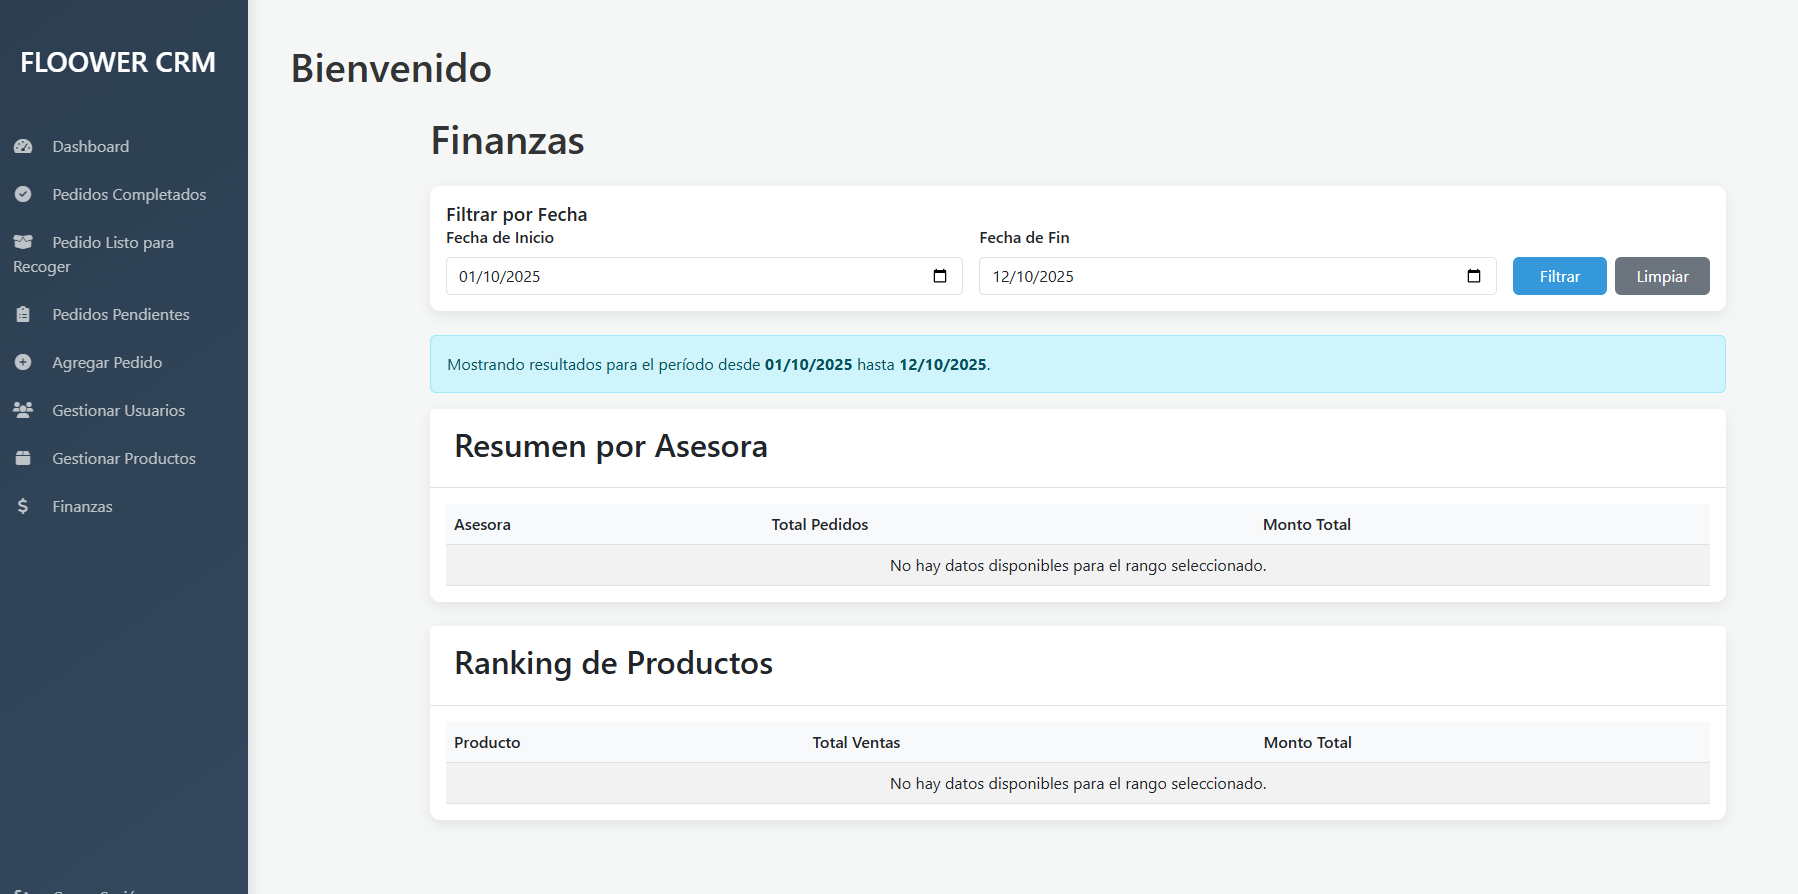This screenshot has height=894, width=1798.
Task: Click the Pedidos Completados checkmark icon
Action: 23,194
